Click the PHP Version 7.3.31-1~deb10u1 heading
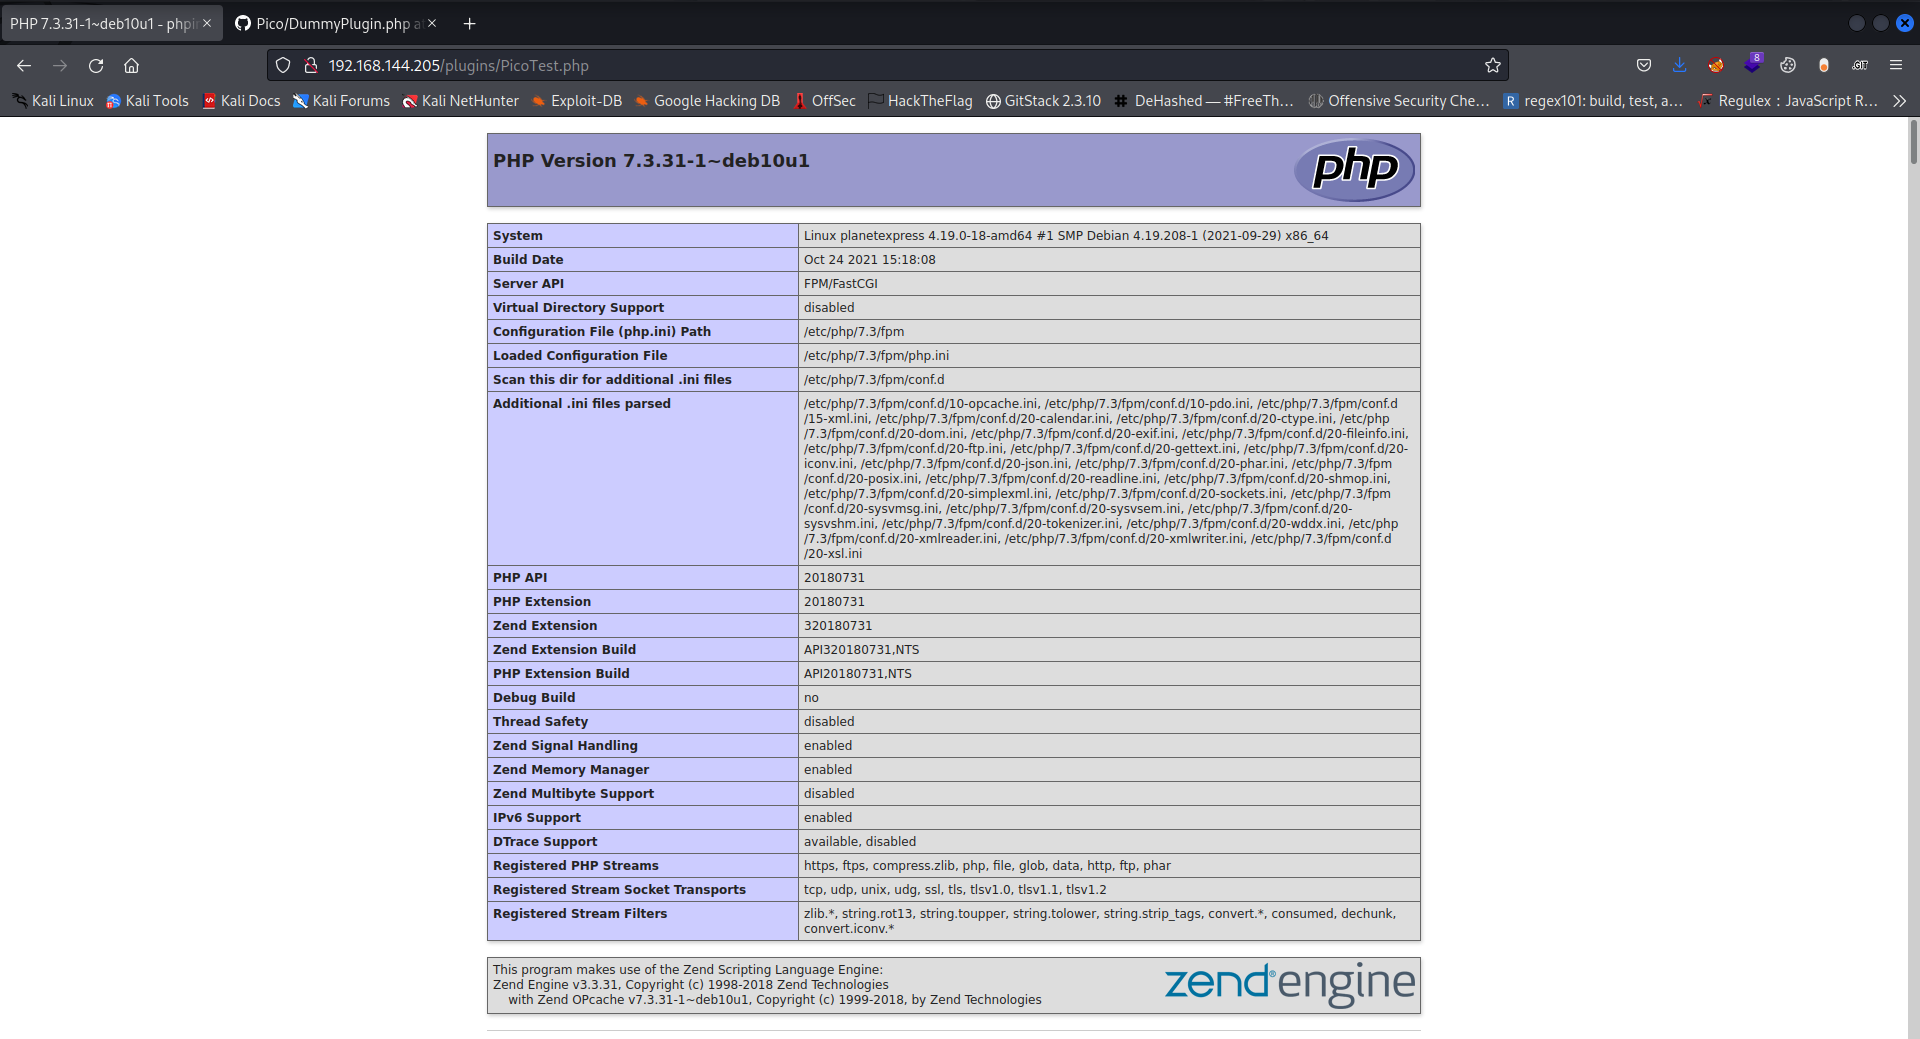 coord(651,160)
